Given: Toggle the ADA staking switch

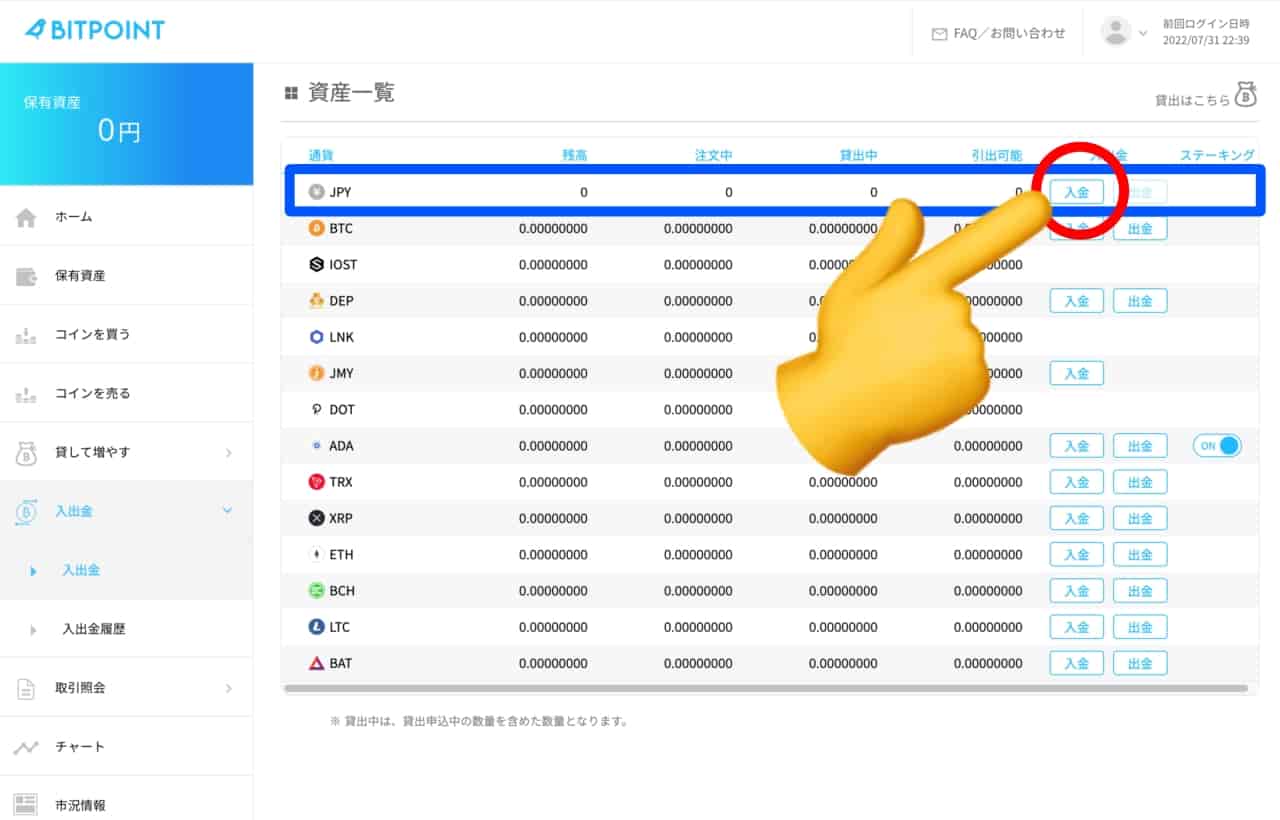Looking at the screenshot, I should (x=1217, y=446).
